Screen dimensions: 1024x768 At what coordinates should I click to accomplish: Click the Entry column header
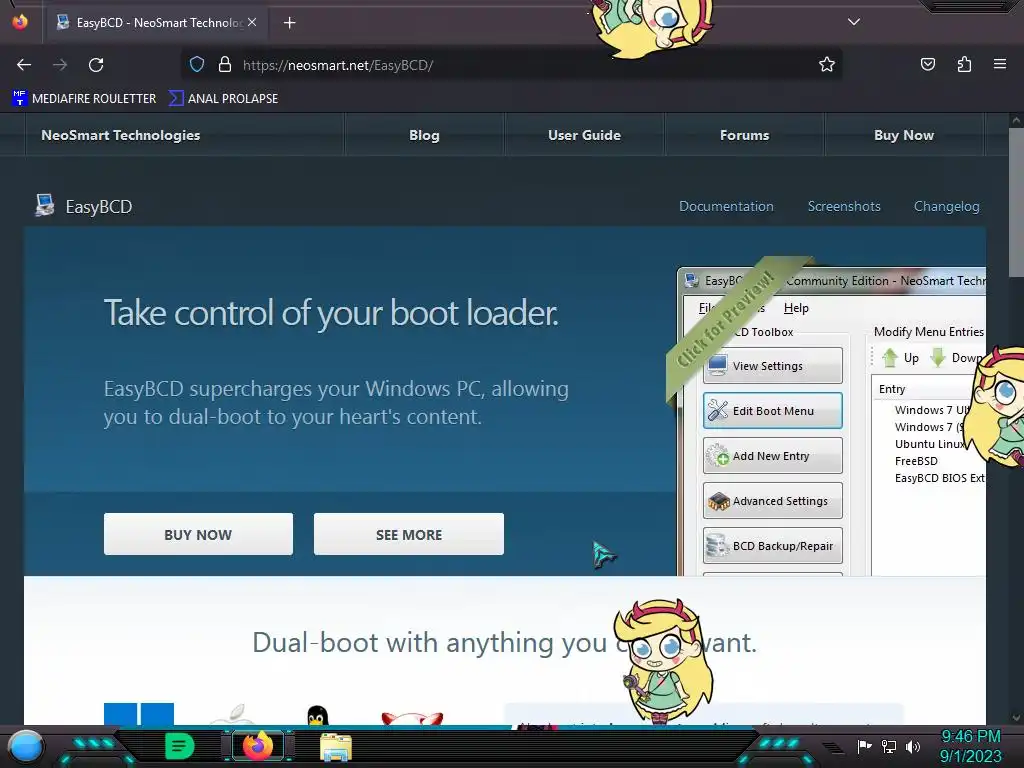(x=892, y=389)
